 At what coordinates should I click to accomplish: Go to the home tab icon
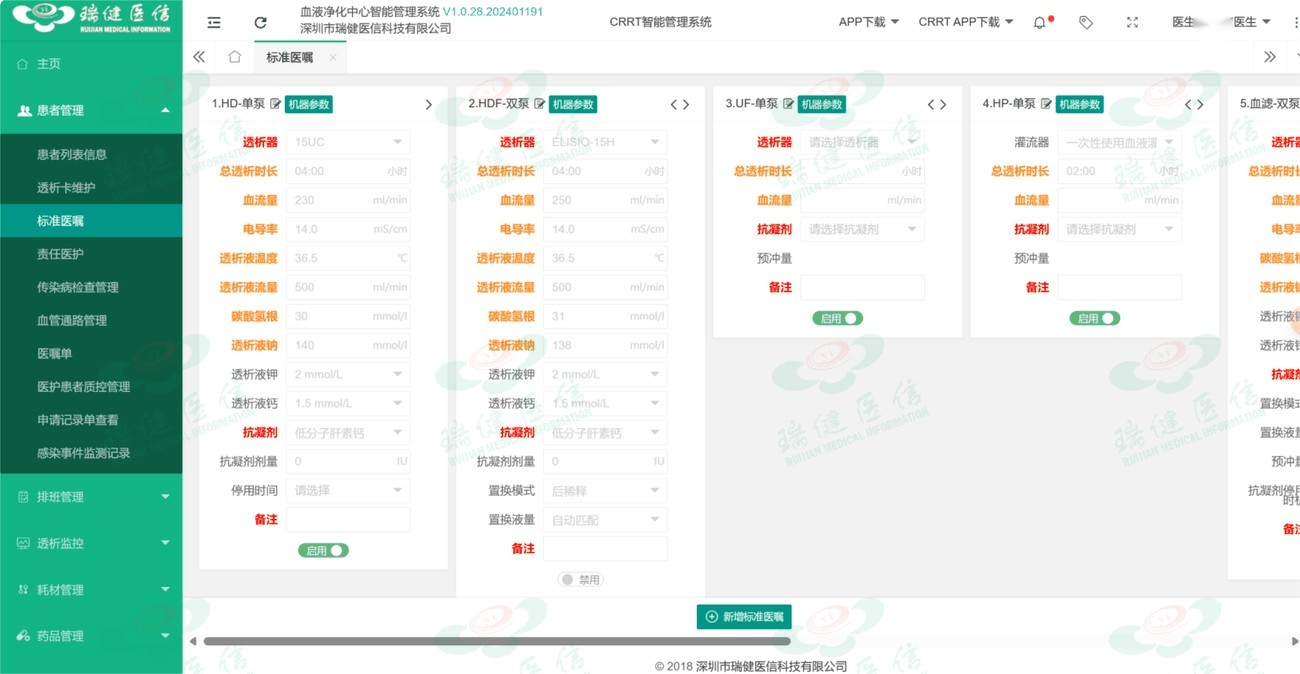234,57
